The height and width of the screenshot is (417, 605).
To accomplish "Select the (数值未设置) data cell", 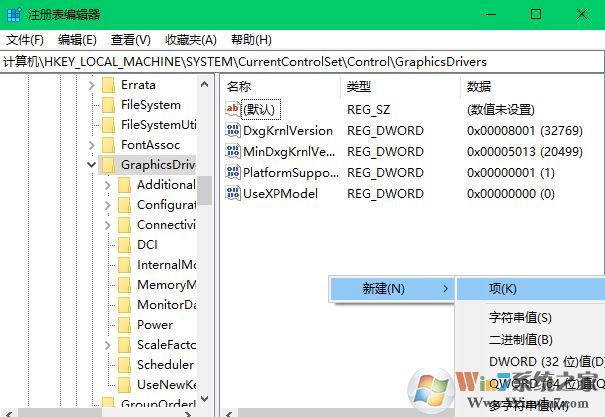I will tap(501, 110).
